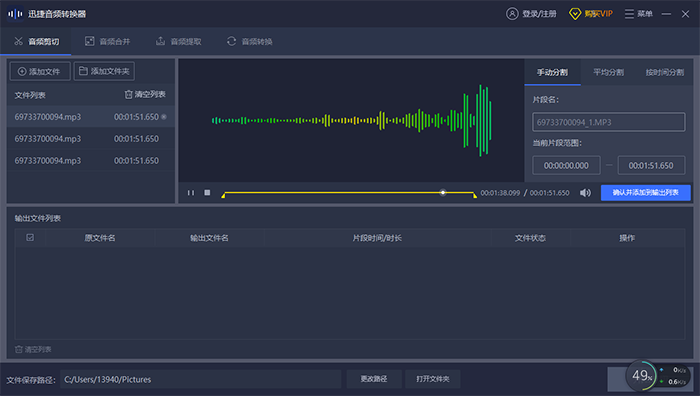Click the segment start time field 00:00:00.000
The height and width of the screenshot is (396, 700).
[x=566, y=165]
